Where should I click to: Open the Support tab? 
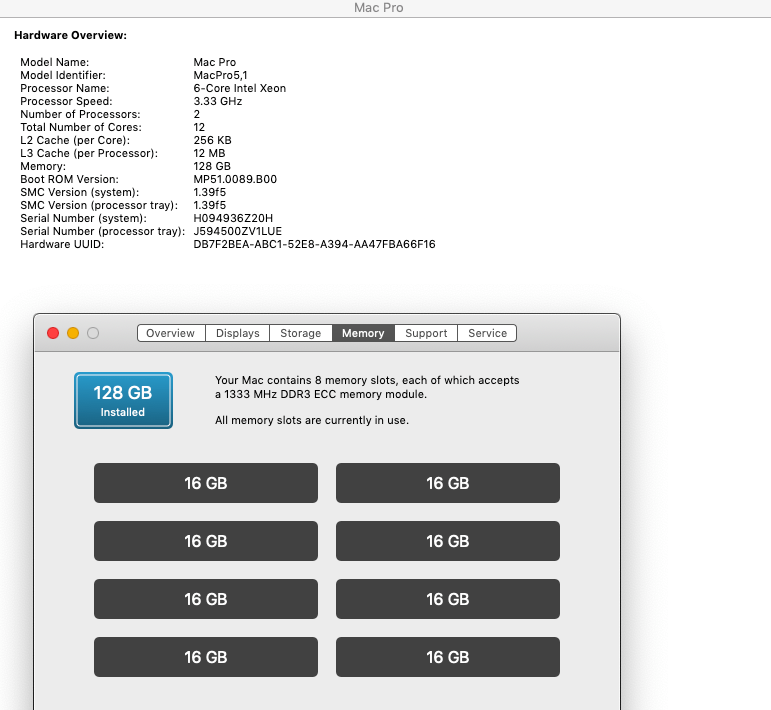pos(426,333)
